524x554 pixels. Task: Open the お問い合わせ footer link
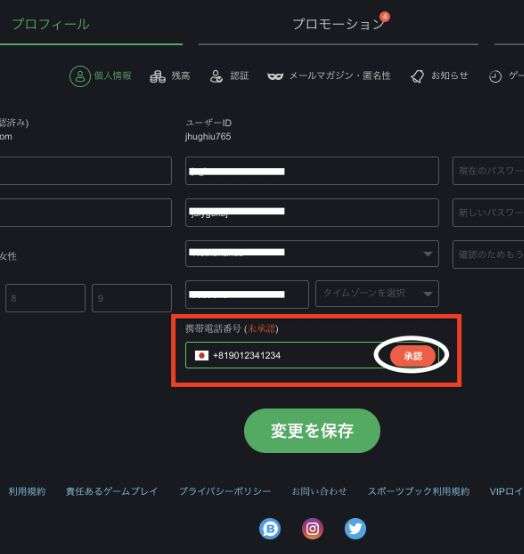pos(319,491)
